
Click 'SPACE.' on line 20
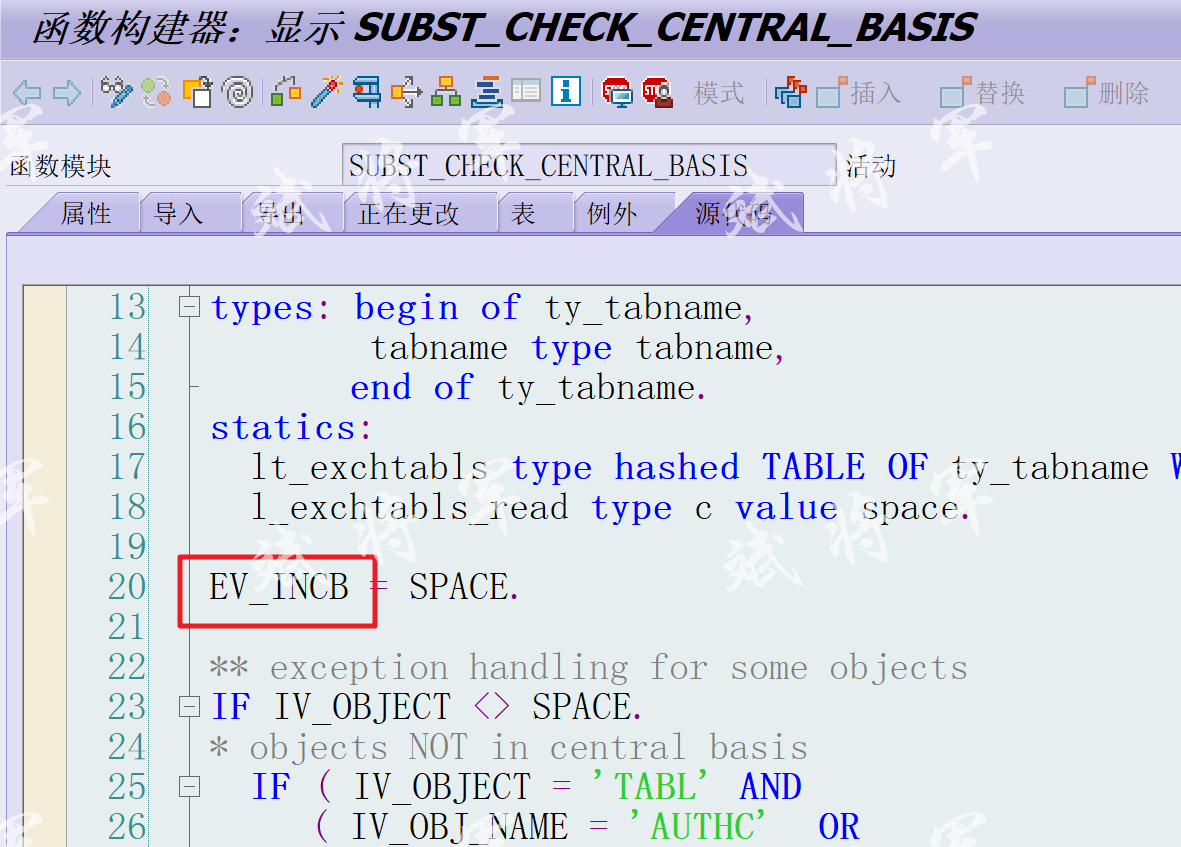click(x=464, y=587)
